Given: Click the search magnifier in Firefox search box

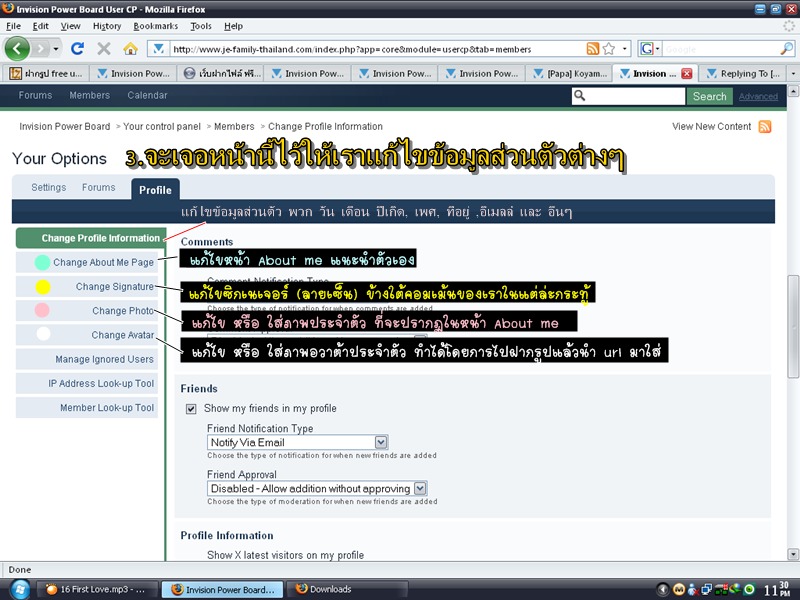Looking at the screenshot, I should (x=786, y=49).
